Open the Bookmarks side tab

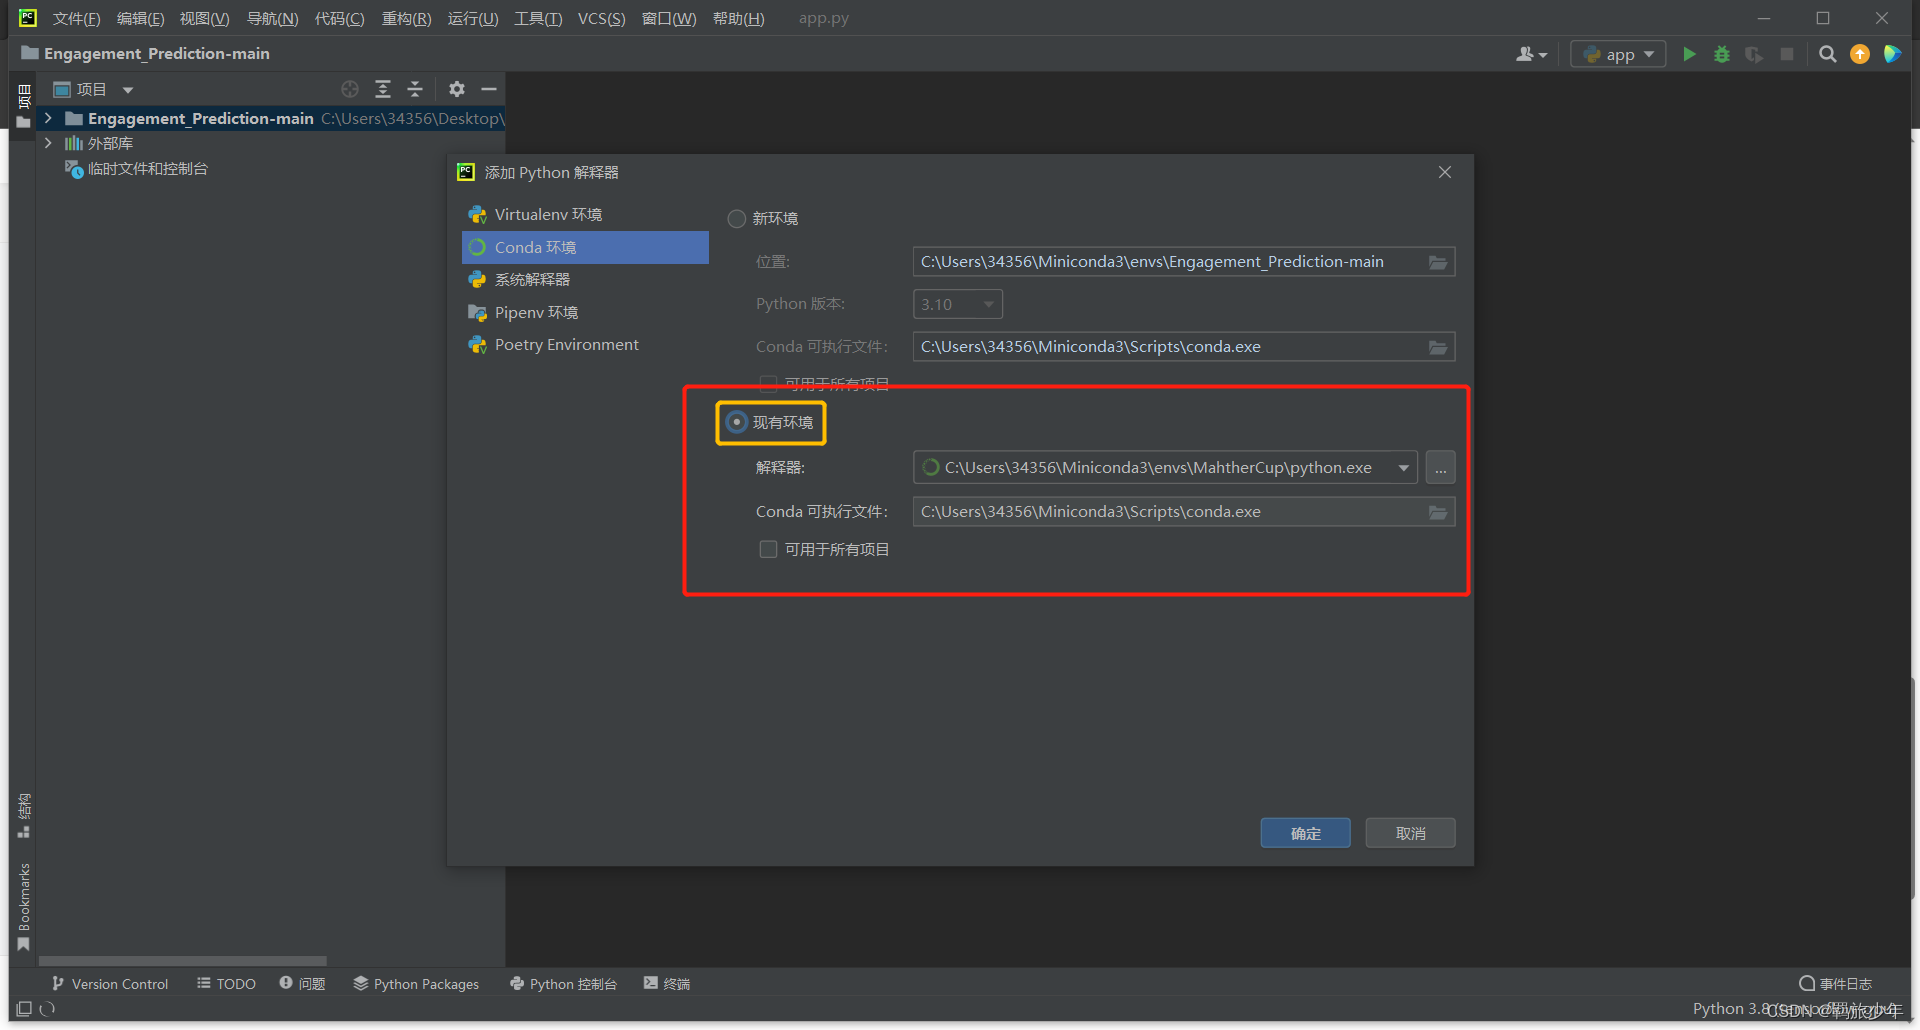point(24,906)
